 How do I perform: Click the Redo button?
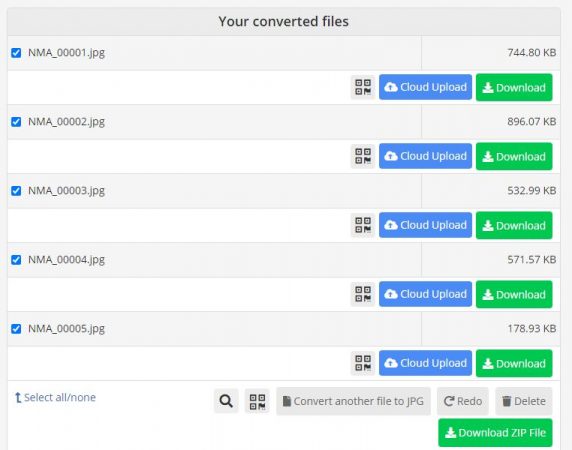(x=463, y=401)
